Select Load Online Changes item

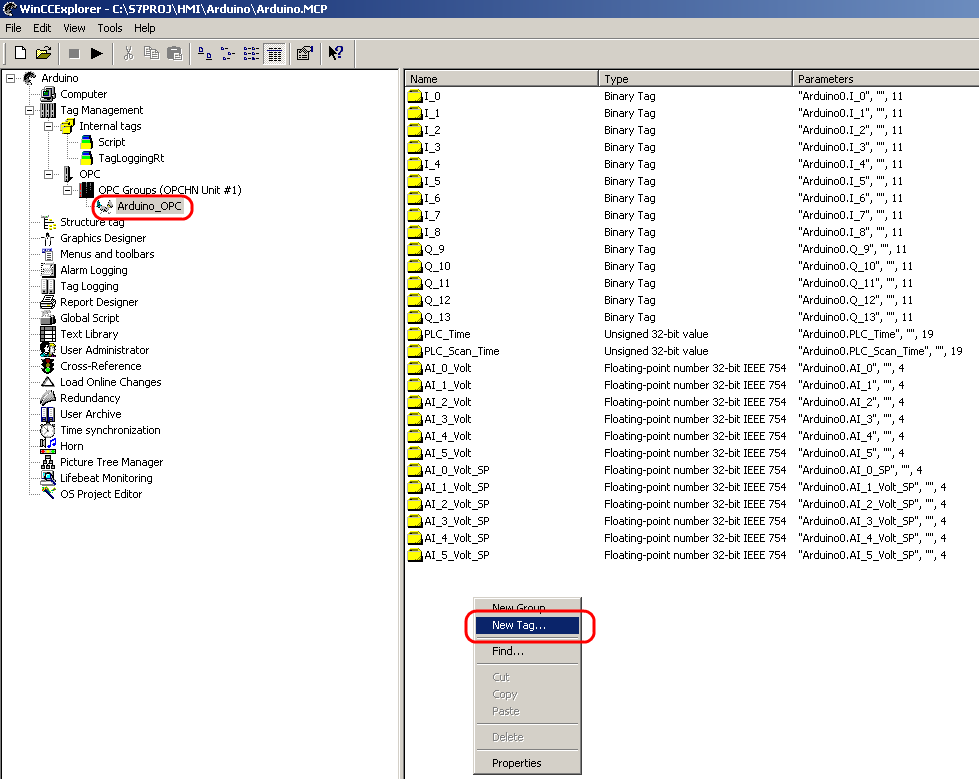(x=111, y=382)
